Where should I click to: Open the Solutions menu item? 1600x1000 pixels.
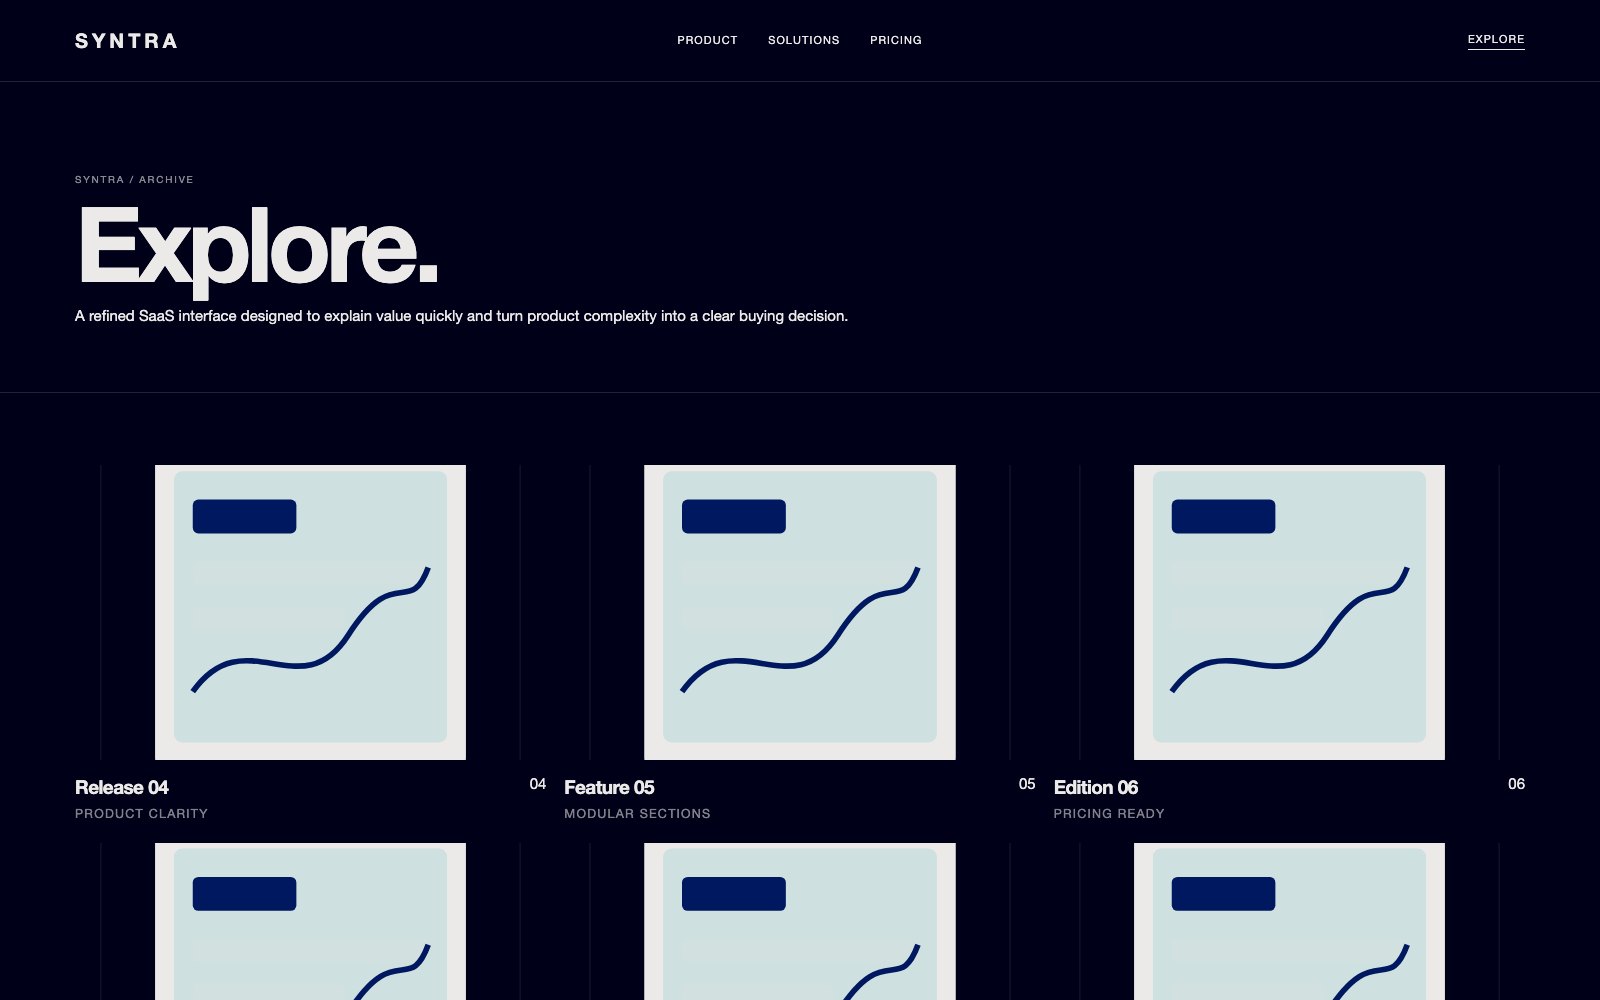coord(804,40)
